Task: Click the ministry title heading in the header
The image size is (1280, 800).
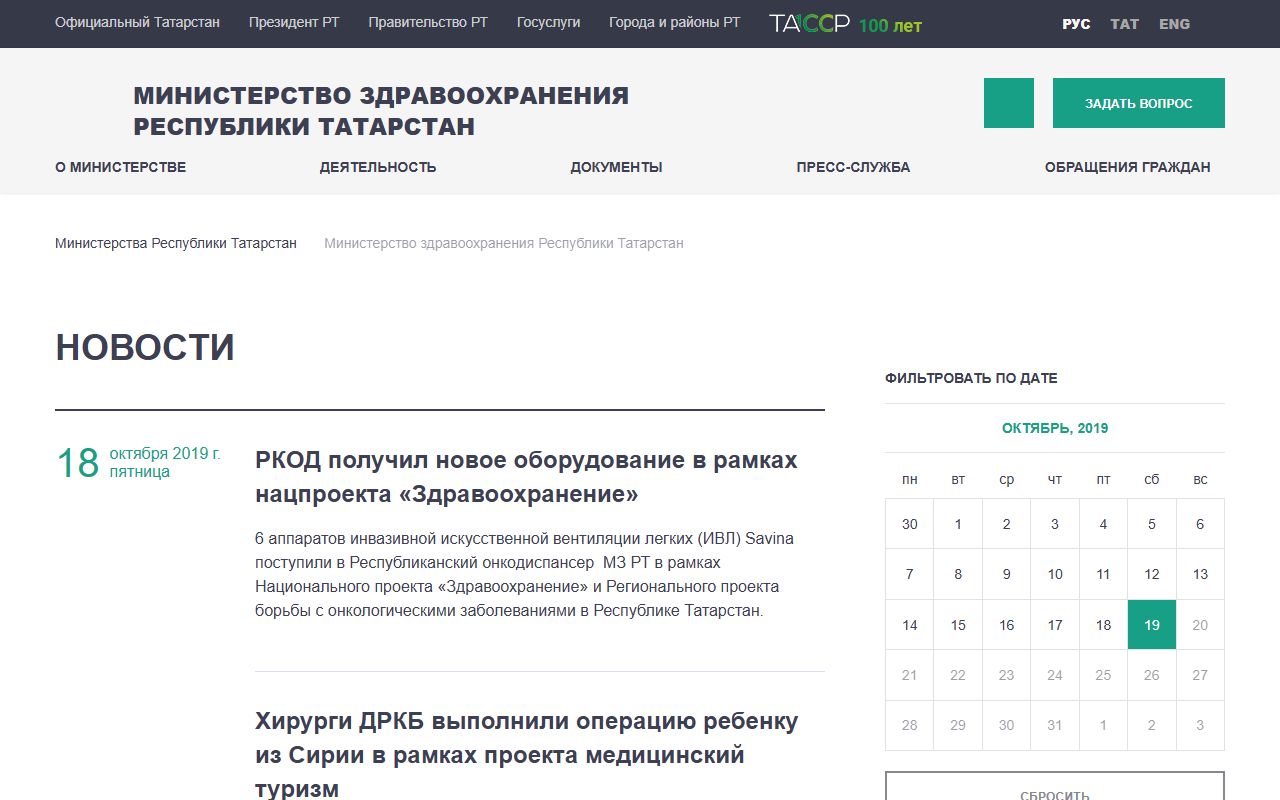Action: click(381, 111)
